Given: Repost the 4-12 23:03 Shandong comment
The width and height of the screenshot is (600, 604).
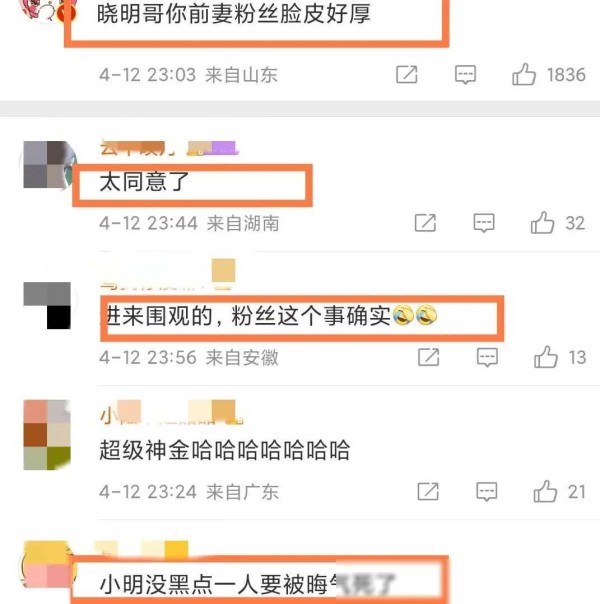Looking at the screenshot, I should point(407,75).
